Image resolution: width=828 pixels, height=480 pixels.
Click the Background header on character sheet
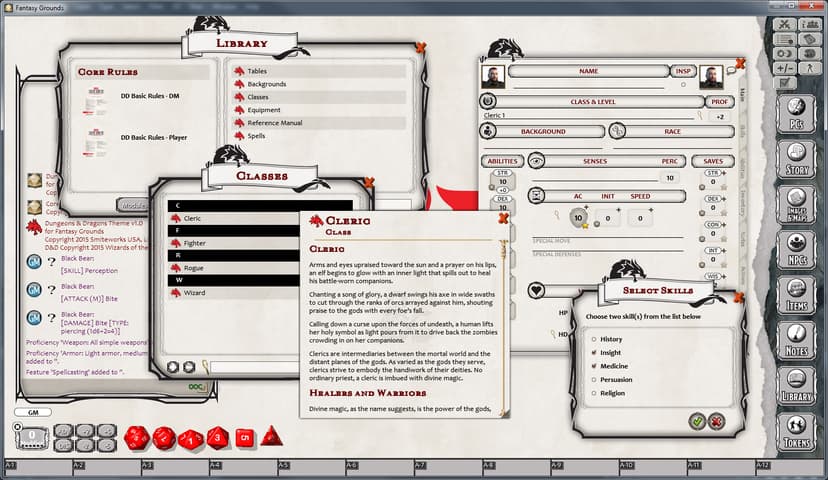[543, 131]
